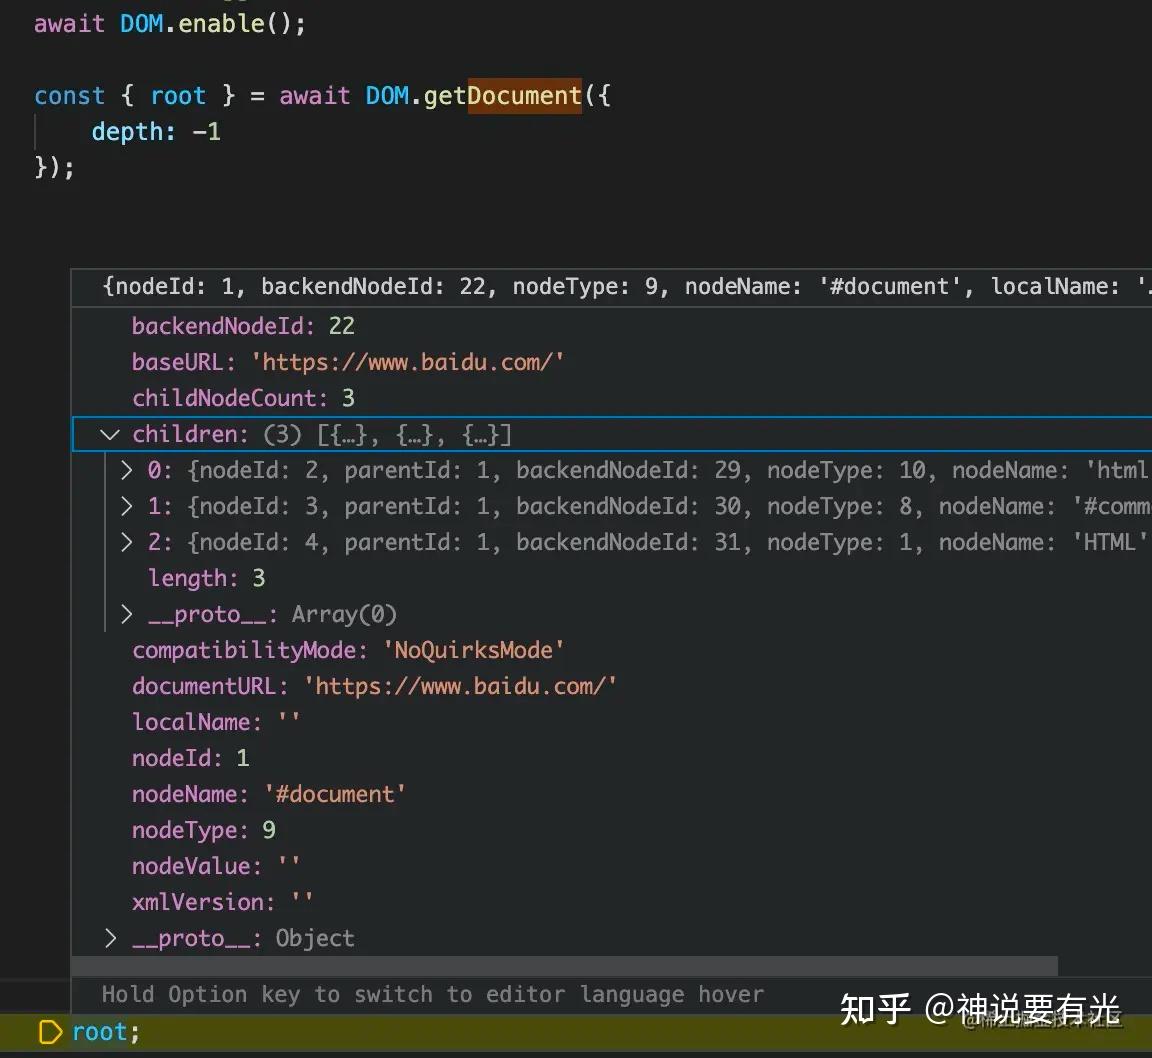Image resolution: width=1152 pixels, height=1058 pixels.
Task: Expand child 1 with nodeName '#comment'
Action: point(127,506)
